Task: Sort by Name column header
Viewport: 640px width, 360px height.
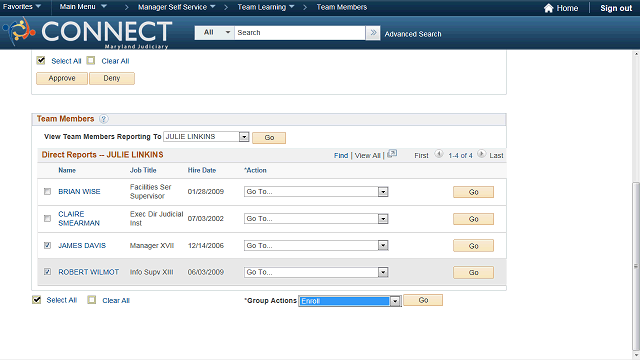Action: (67, 170)
